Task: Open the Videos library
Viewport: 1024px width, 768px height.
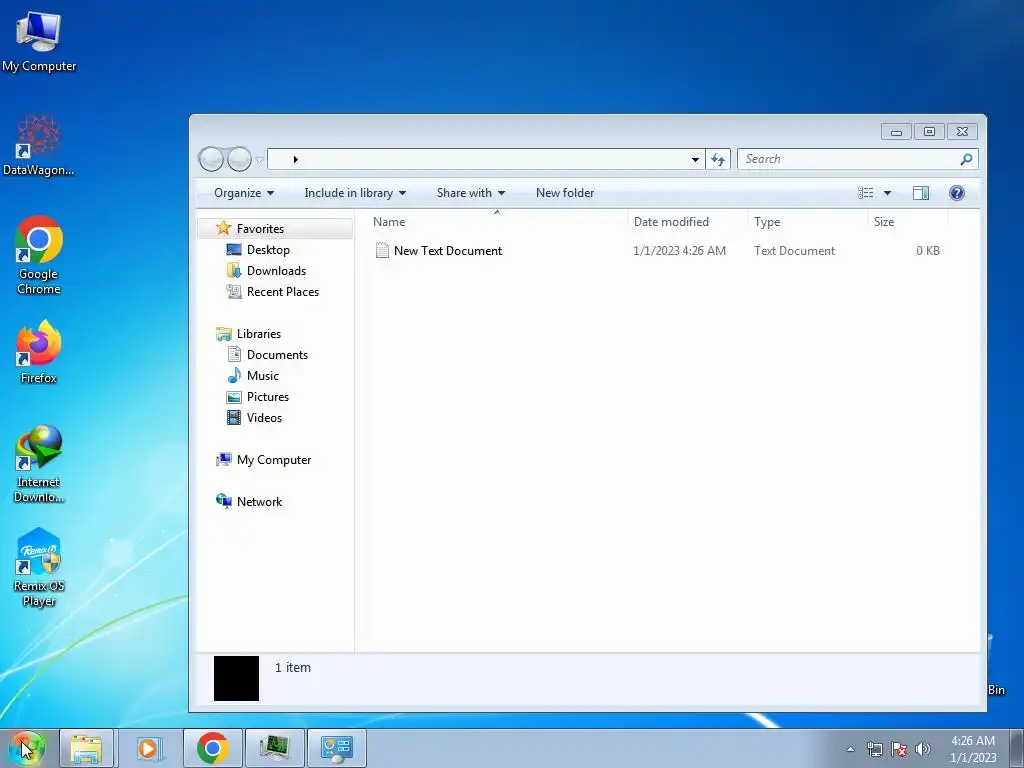Action: click(264, 417)
